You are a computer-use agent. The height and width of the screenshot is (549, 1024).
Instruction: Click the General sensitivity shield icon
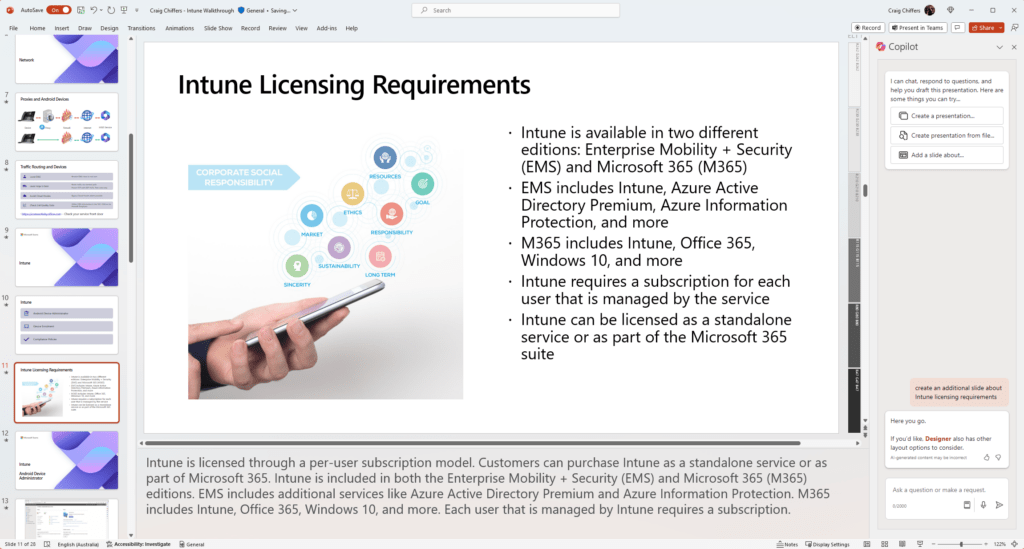pyautogui.click(x=241, y=10)
